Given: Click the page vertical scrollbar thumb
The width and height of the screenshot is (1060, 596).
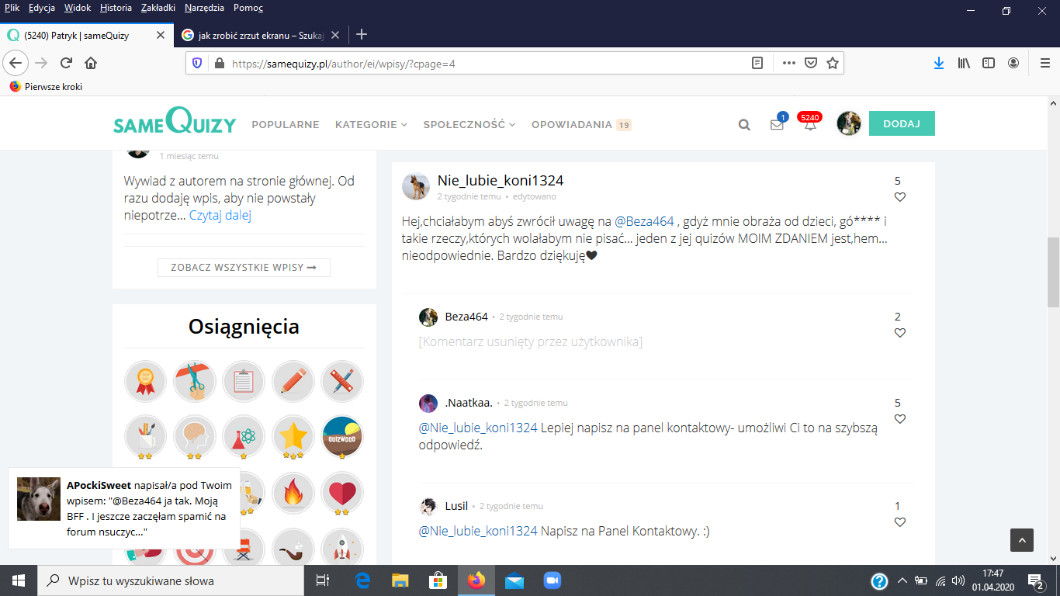Looking at the screenshot, I should tap(1052, 272).
